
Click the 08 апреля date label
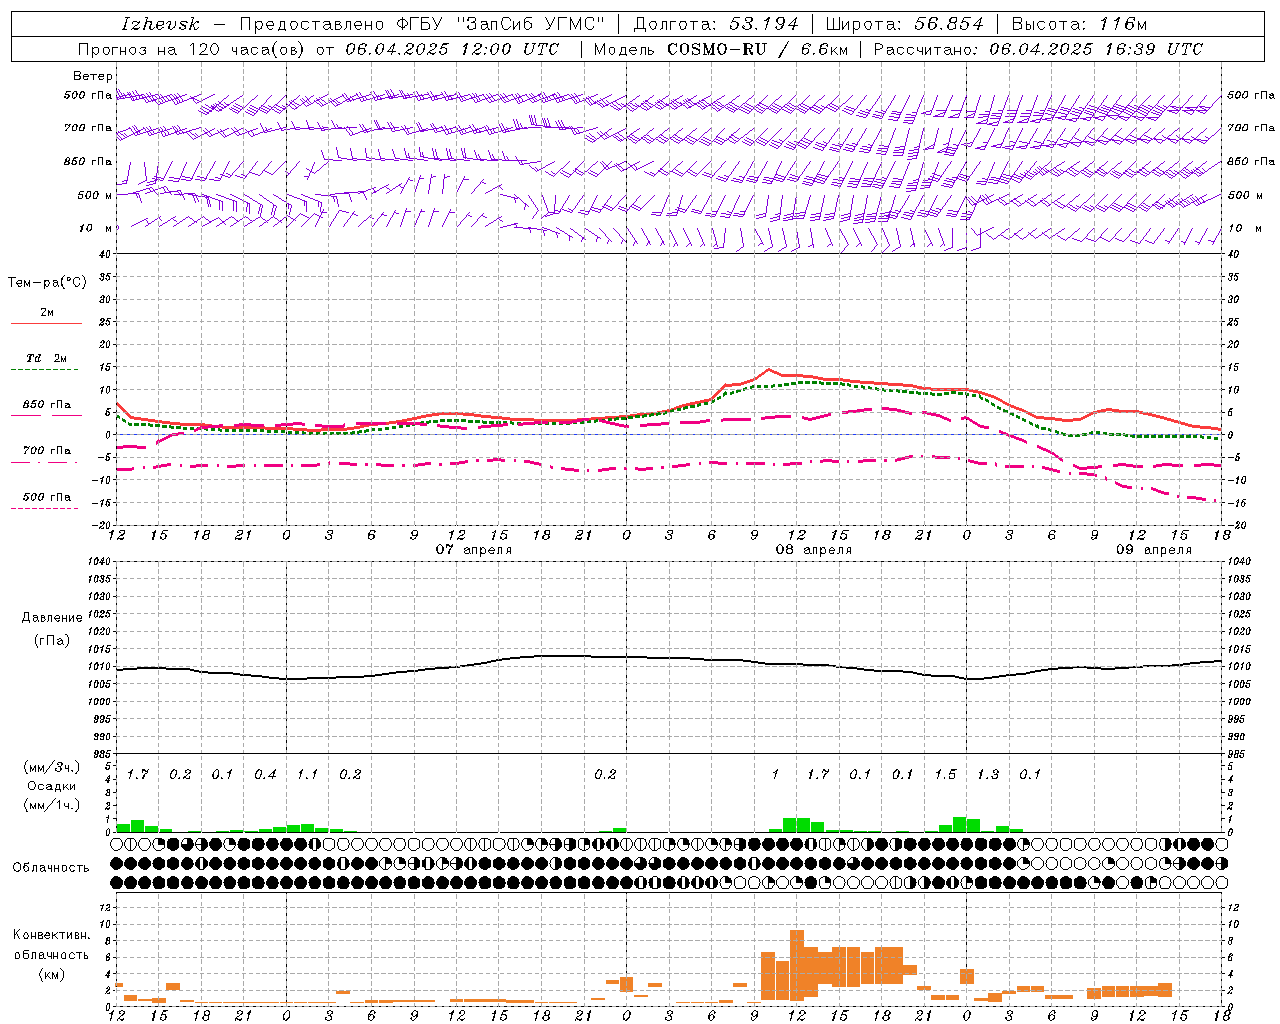pos(814,550)
